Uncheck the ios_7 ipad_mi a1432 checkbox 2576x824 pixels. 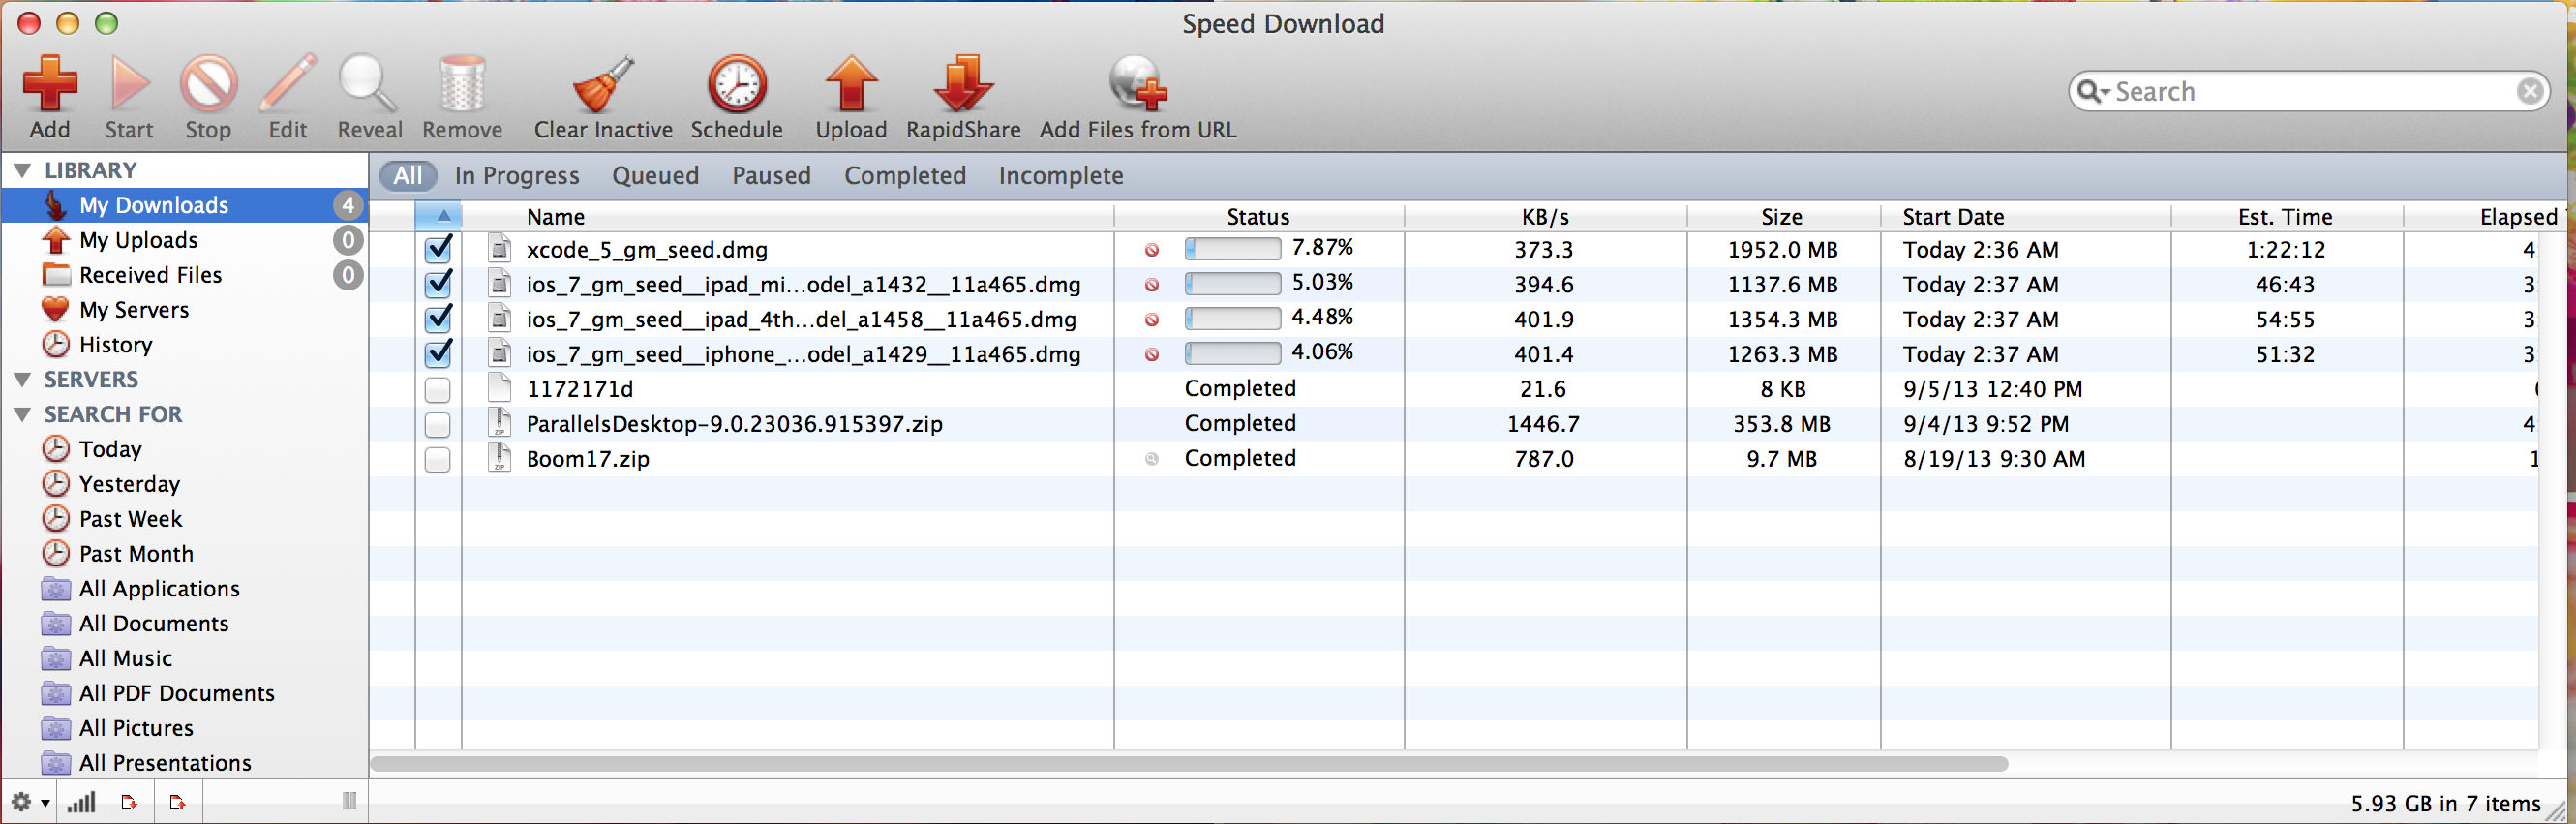click(438, 284)
